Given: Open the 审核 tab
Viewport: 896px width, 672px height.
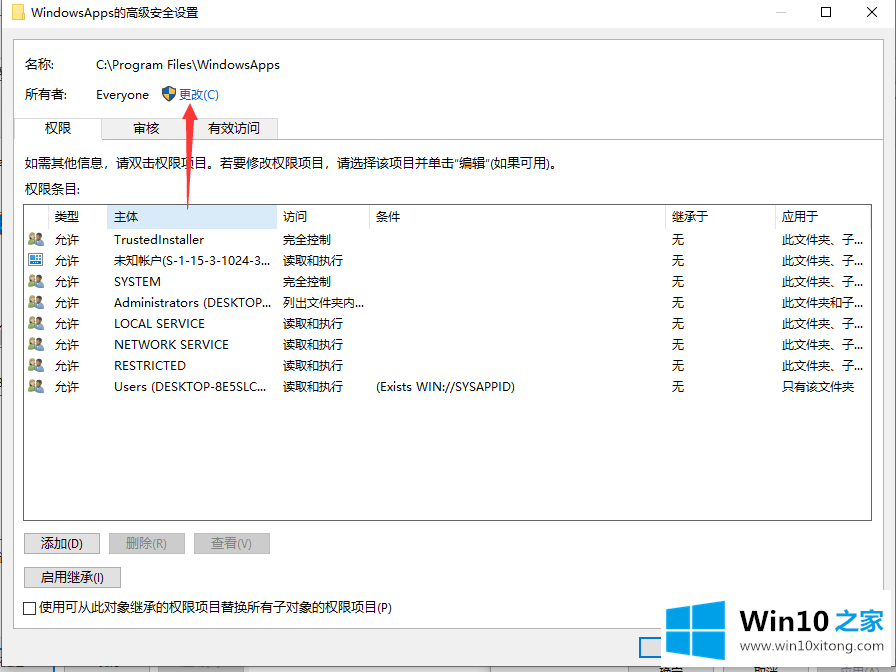Looking at the screenshot, I should pos(146,128).
